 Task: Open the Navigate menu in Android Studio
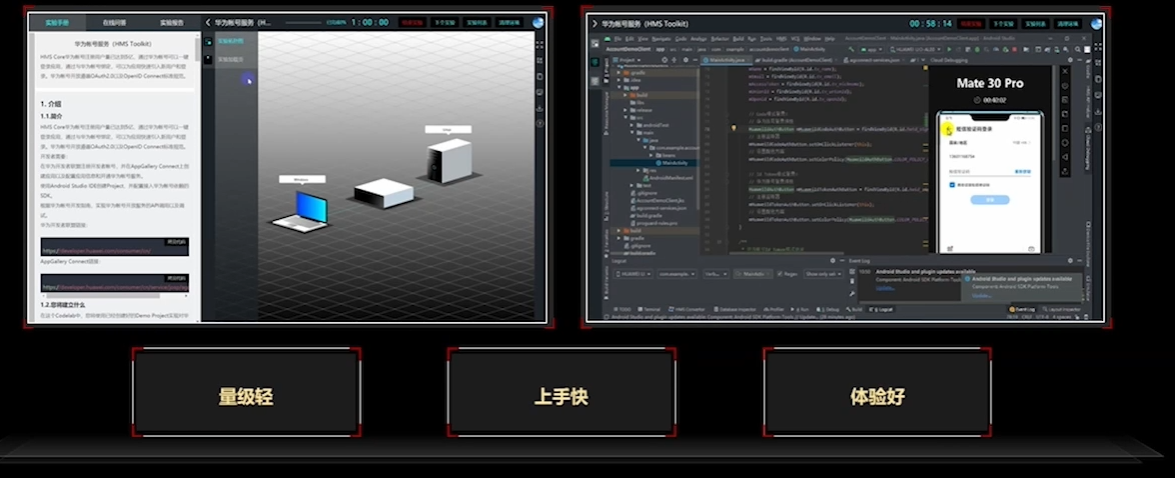[x=662, y=38]
